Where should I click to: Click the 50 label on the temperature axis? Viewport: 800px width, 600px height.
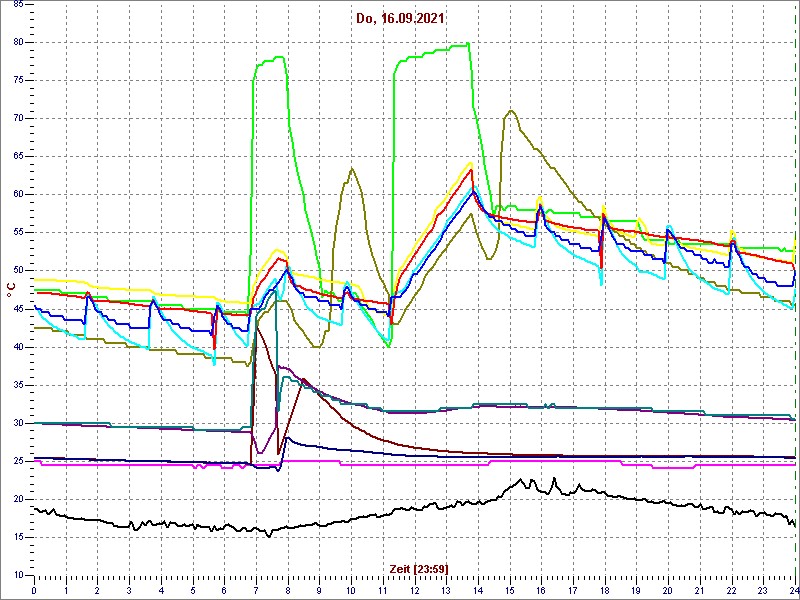[x=17, y=270]
